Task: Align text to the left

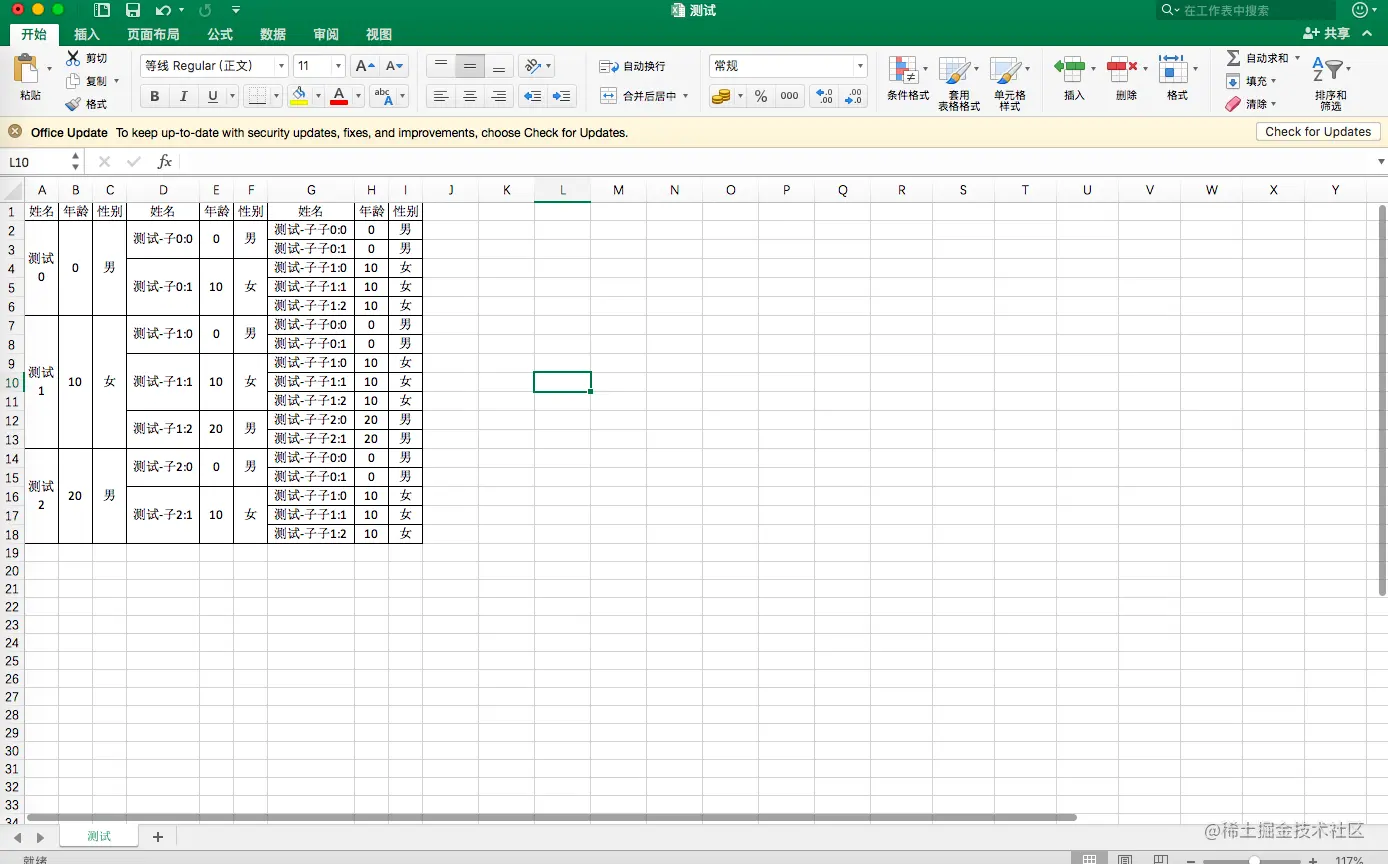Action: tap(440, 96)
